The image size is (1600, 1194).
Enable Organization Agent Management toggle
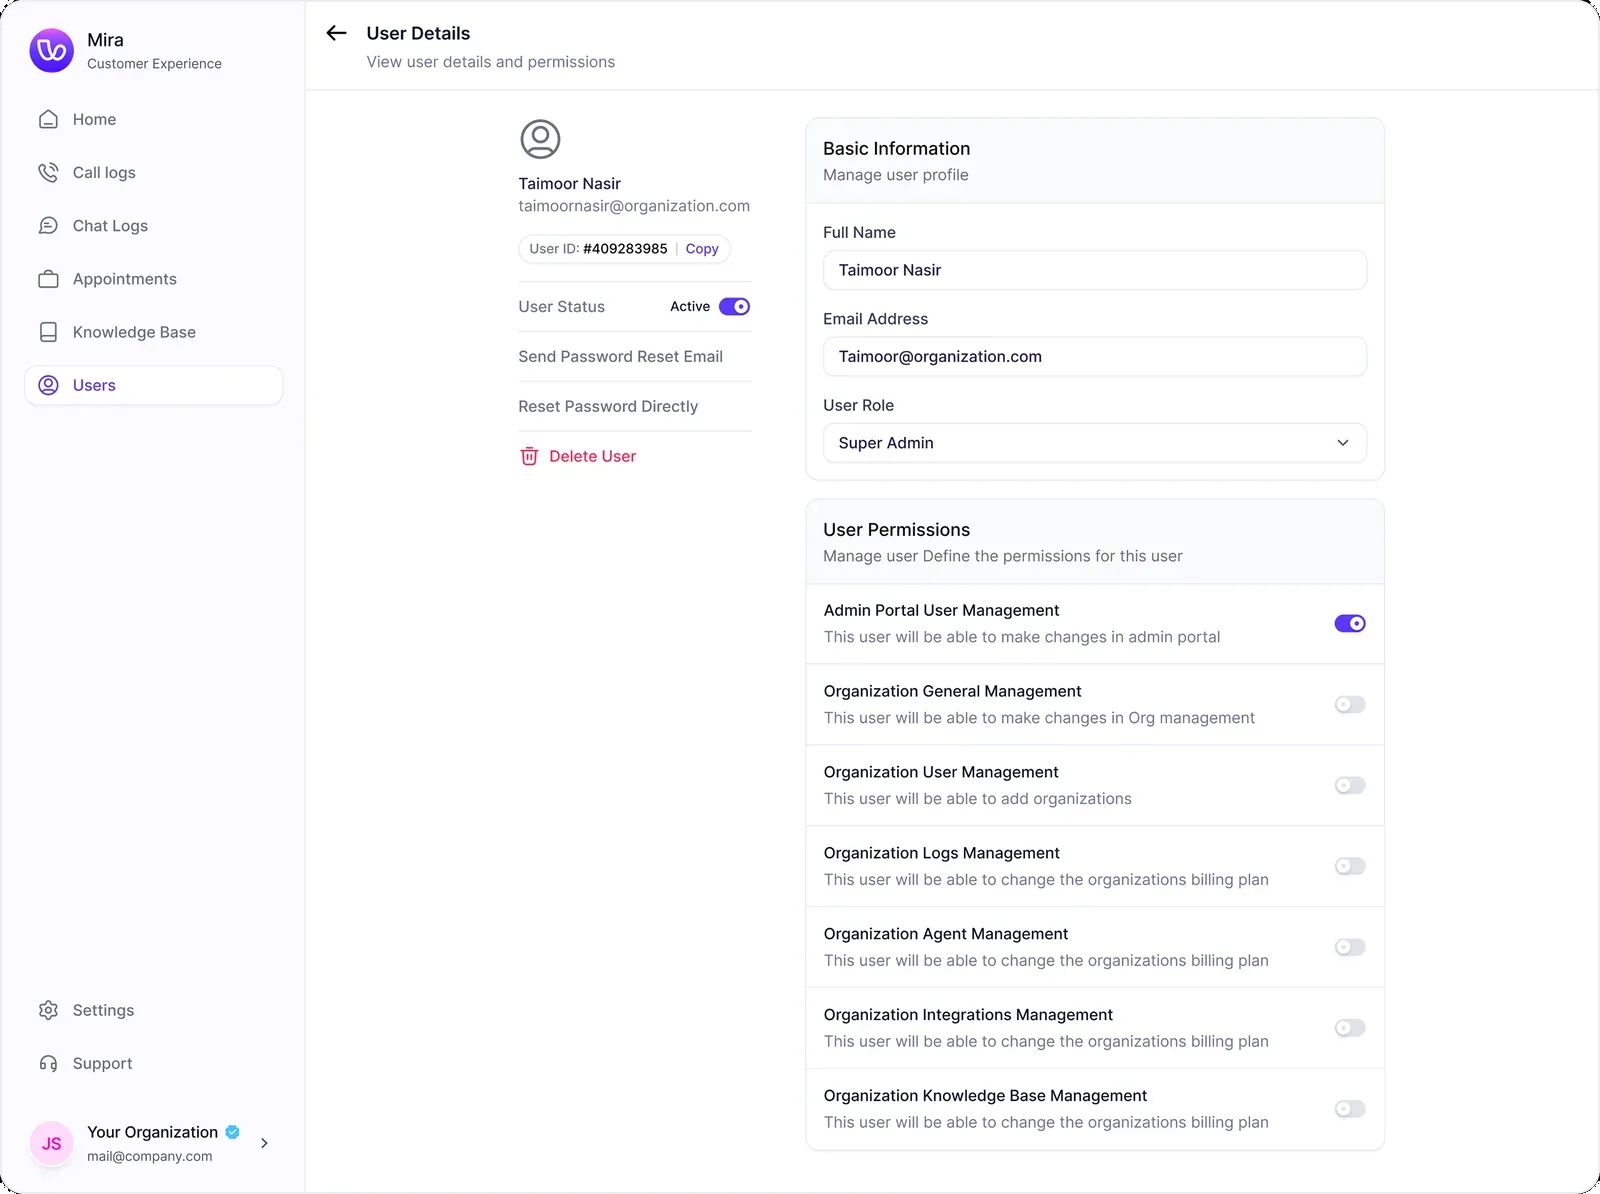(x=1350, y=947)
